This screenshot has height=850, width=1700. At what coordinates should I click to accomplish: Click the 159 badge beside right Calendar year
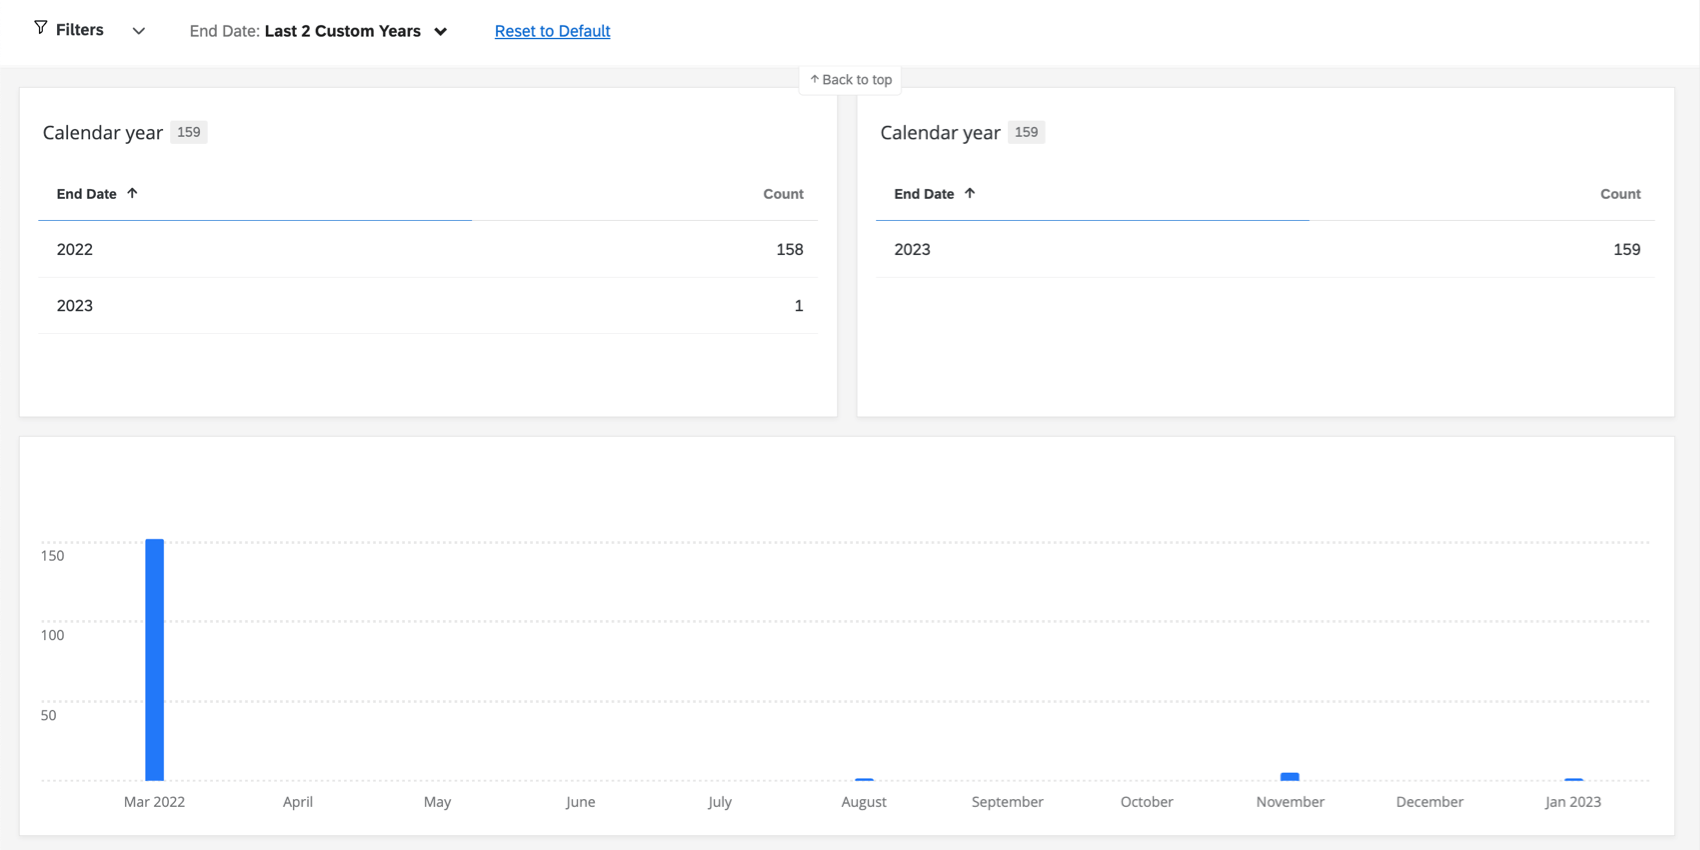coord(1026,132)
